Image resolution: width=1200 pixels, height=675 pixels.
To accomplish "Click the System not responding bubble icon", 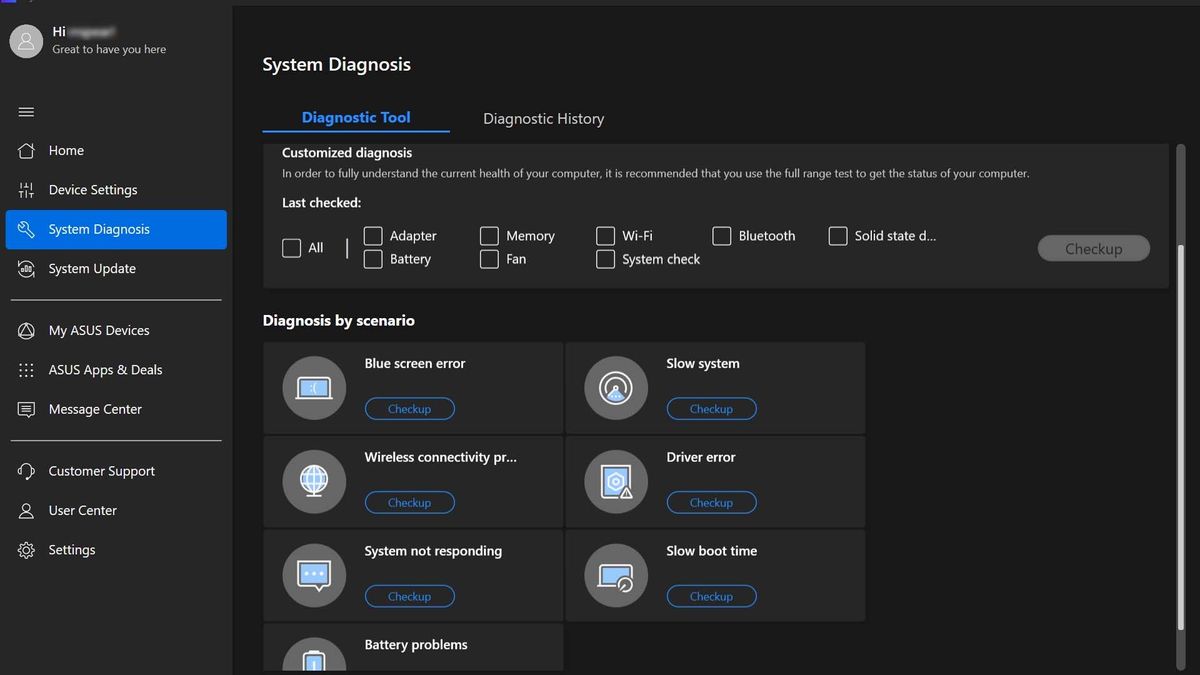I will pos(314,575).
